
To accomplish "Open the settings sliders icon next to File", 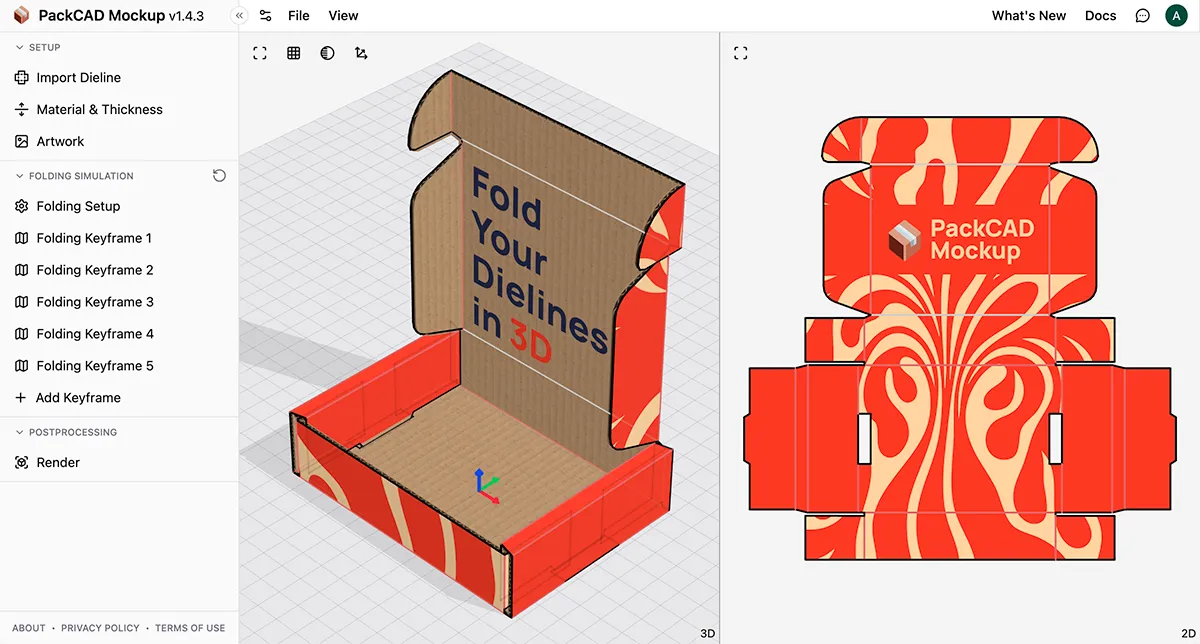I will pyautogui.click(x=265, y=15).
